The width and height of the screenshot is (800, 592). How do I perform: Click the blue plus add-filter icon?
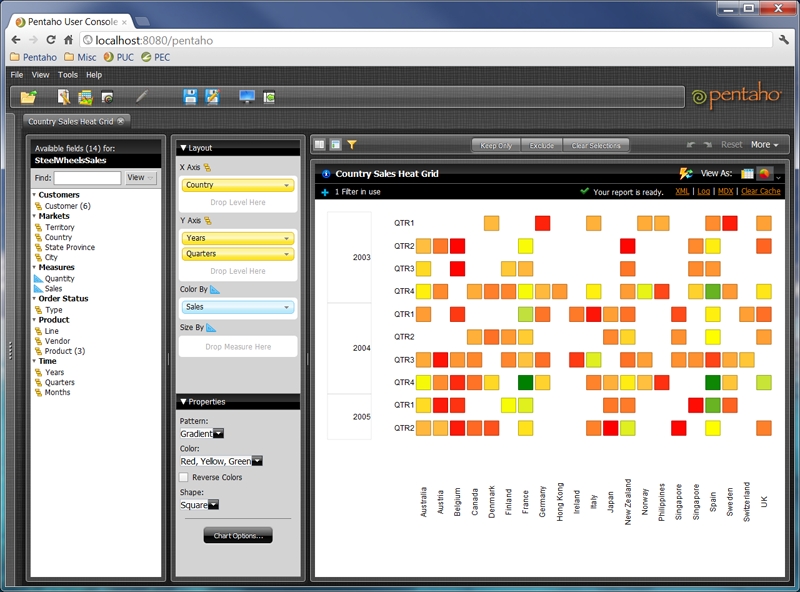(x=325, y=192)
